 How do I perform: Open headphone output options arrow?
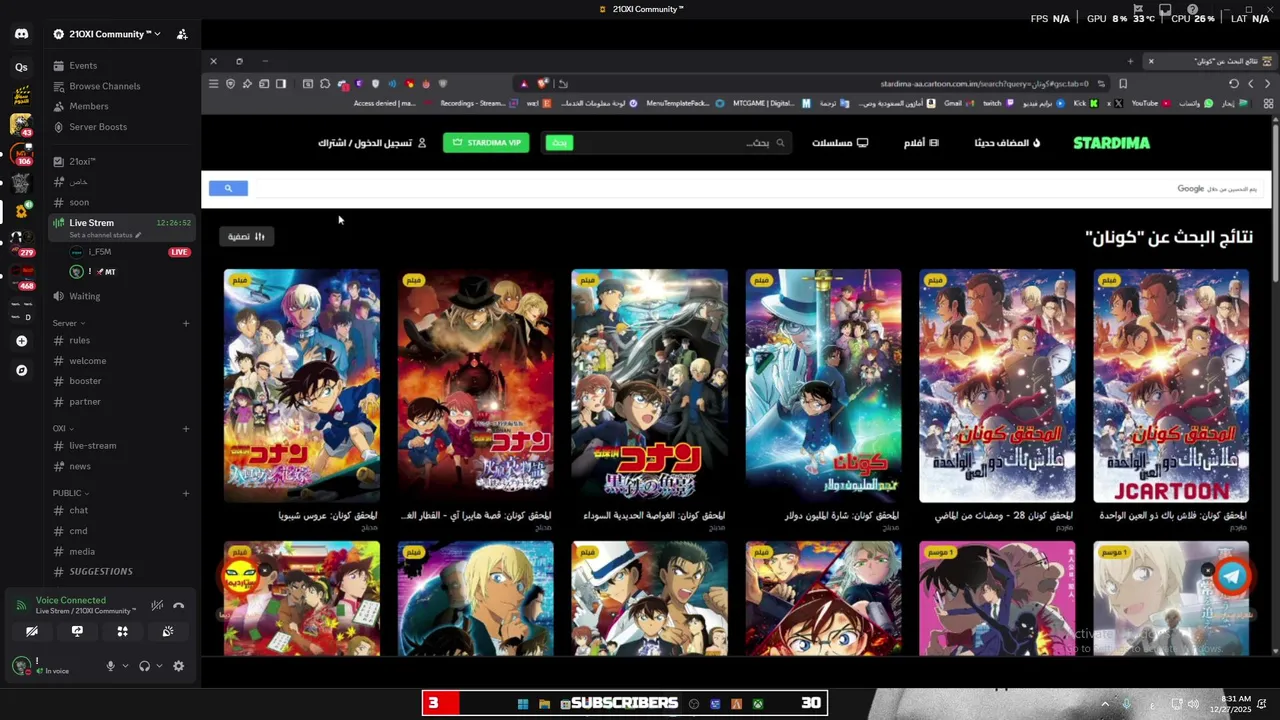click(x=159, y=666)
